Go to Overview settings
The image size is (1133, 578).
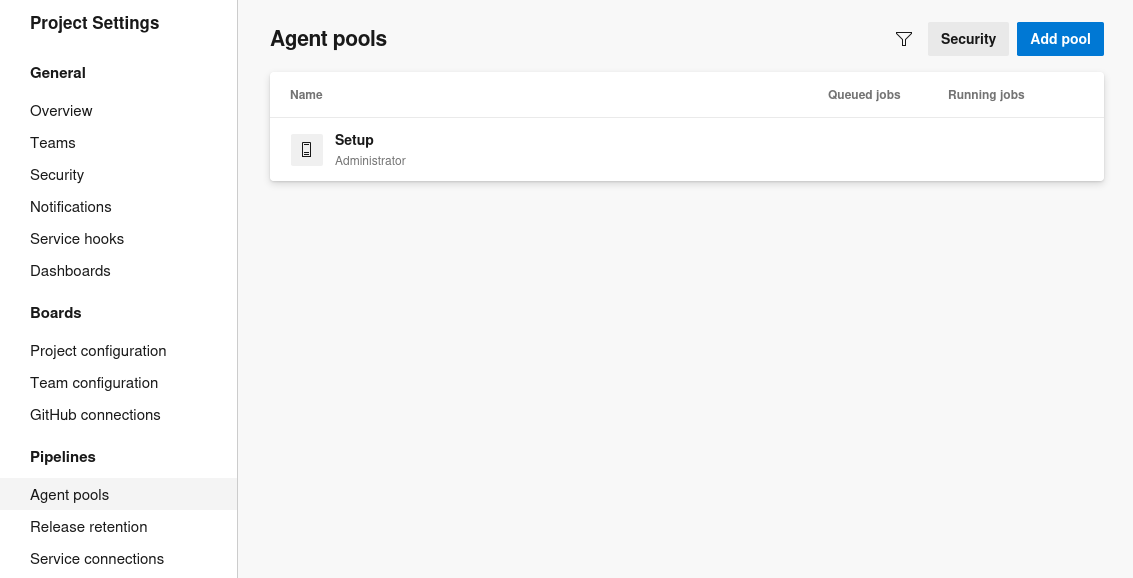tap(61, 111)
